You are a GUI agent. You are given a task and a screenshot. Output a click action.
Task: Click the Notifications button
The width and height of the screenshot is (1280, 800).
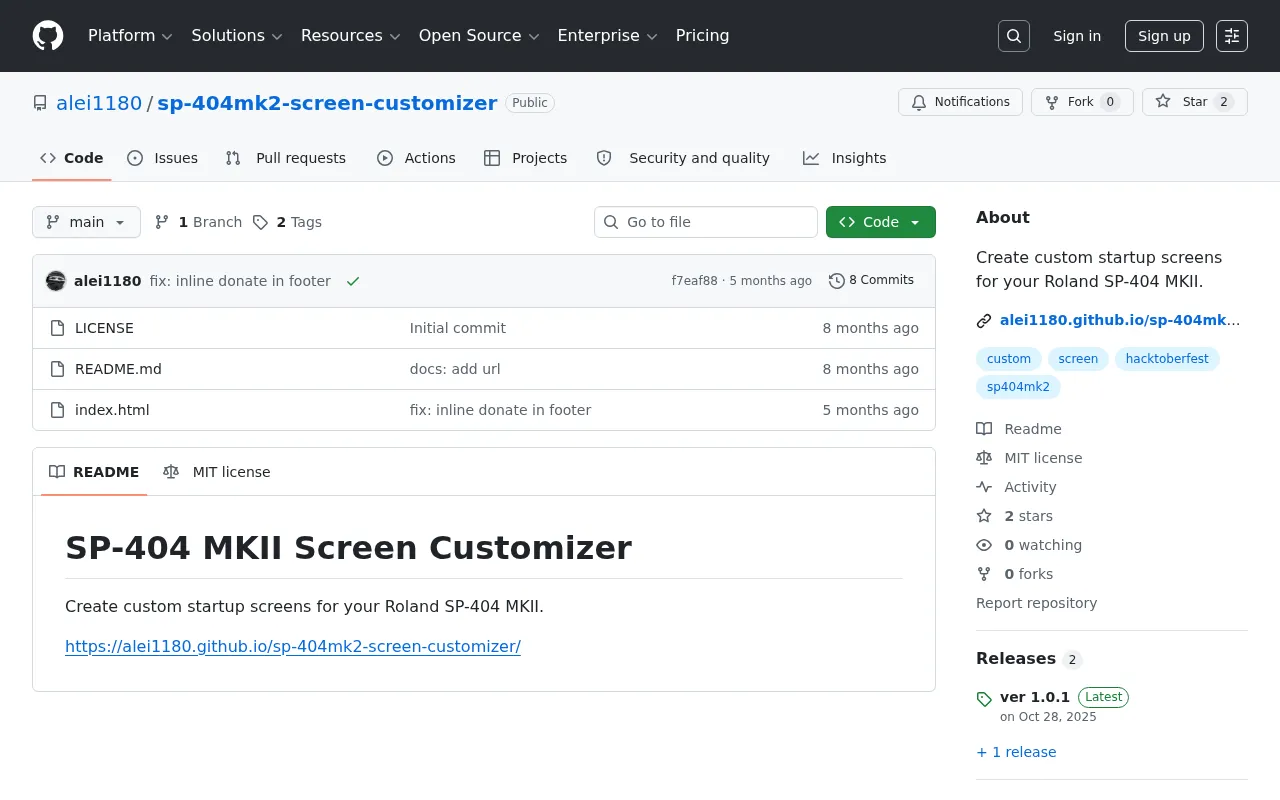(960, 102)
